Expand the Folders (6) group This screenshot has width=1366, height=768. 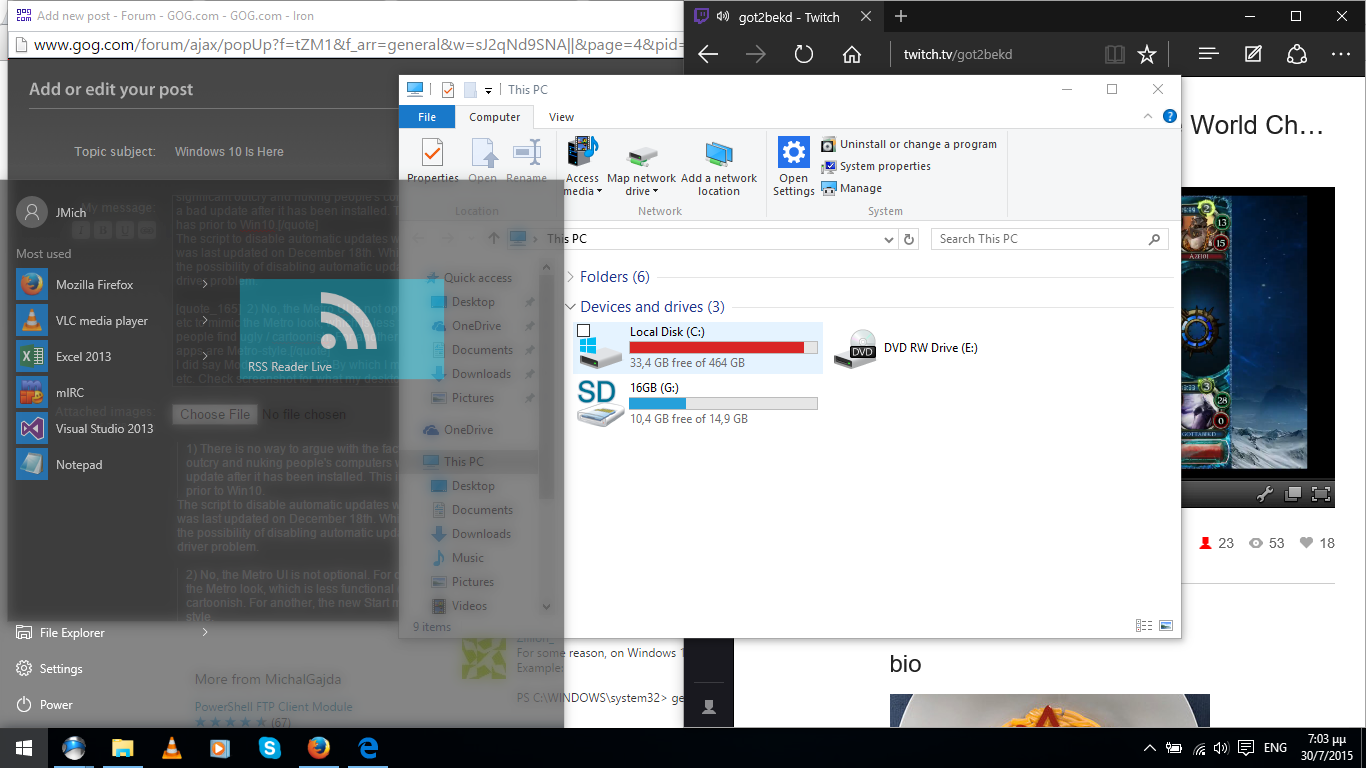click(x=570, y=277)
